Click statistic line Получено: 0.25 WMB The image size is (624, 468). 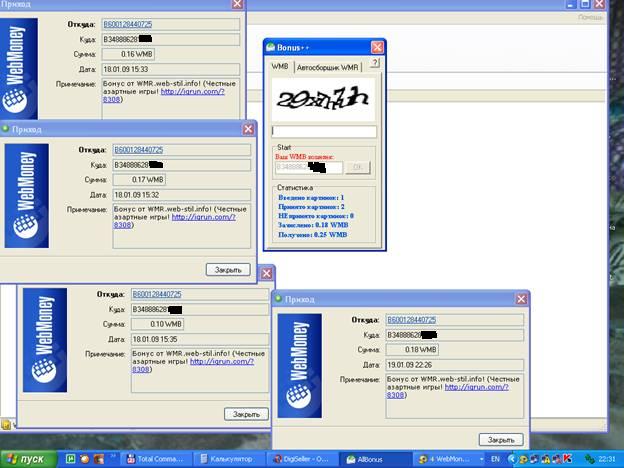(x=313, y=235)
